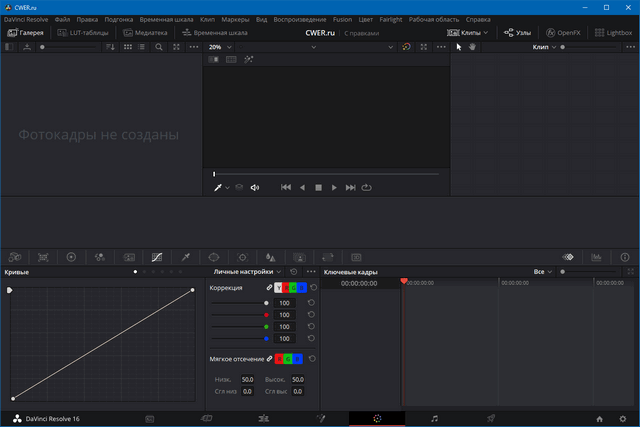Open the project settings gear
The height and width of the screenshot is (427, 640).
click(x=622, y=418)
